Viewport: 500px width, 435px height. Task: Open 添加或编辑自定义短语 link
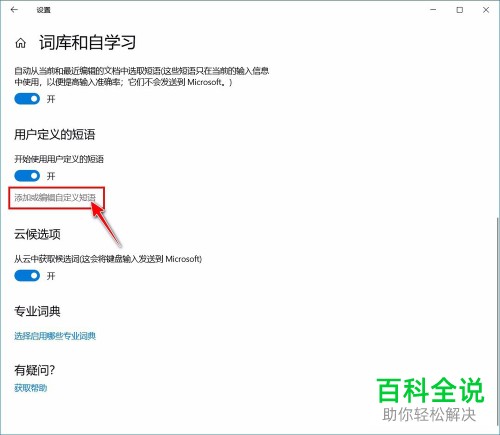[x=55, y=198]
